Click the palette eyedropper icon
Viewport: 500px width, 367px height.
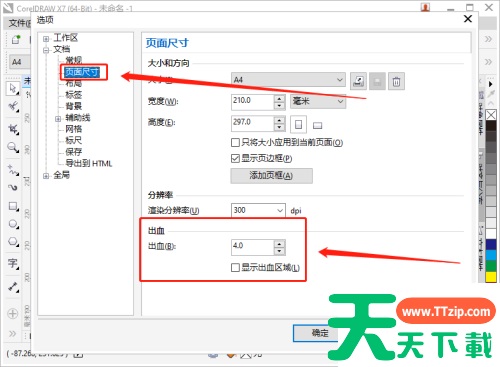pos(491,94)
